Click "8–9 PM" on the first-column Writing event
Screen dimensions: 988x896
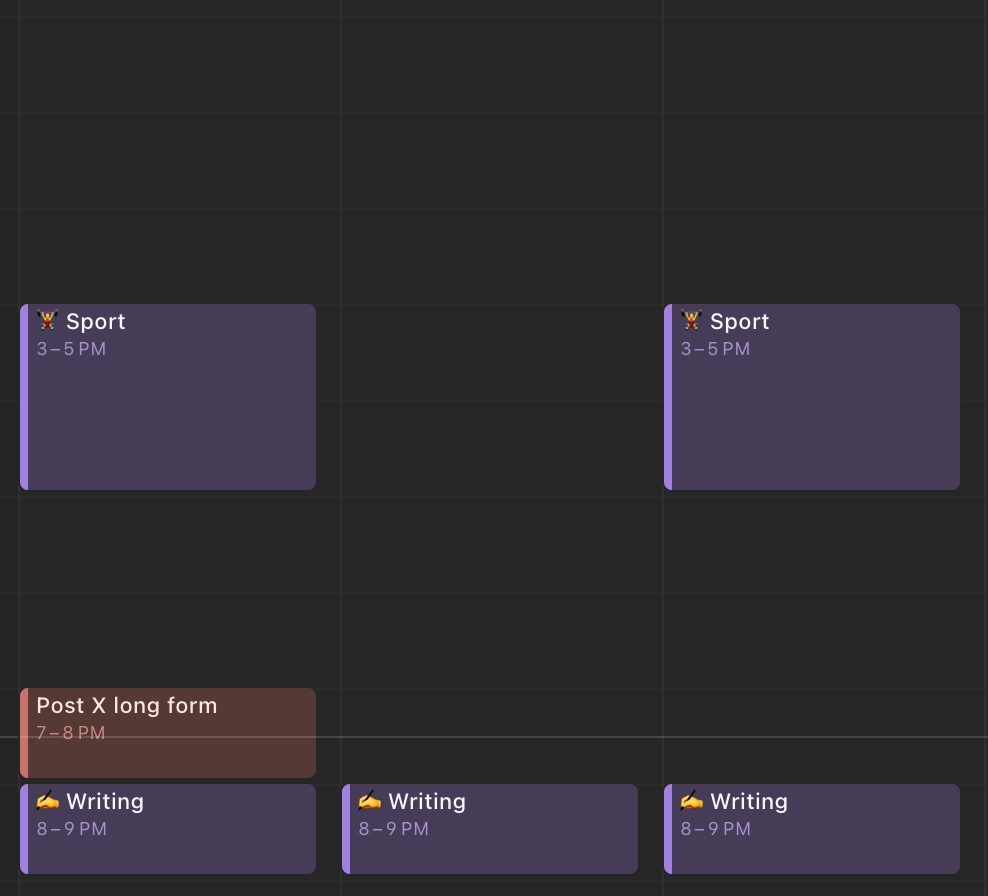point(71,829)
